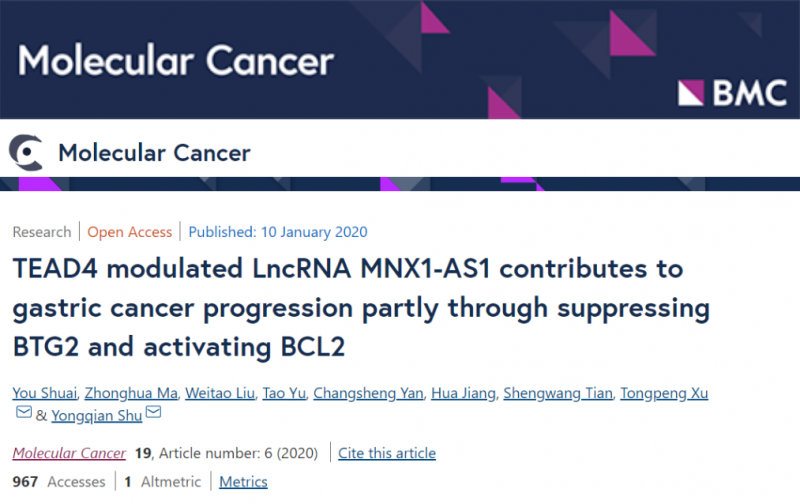Click the email envelope icon after Tongpeng Xu

[23, 413]
